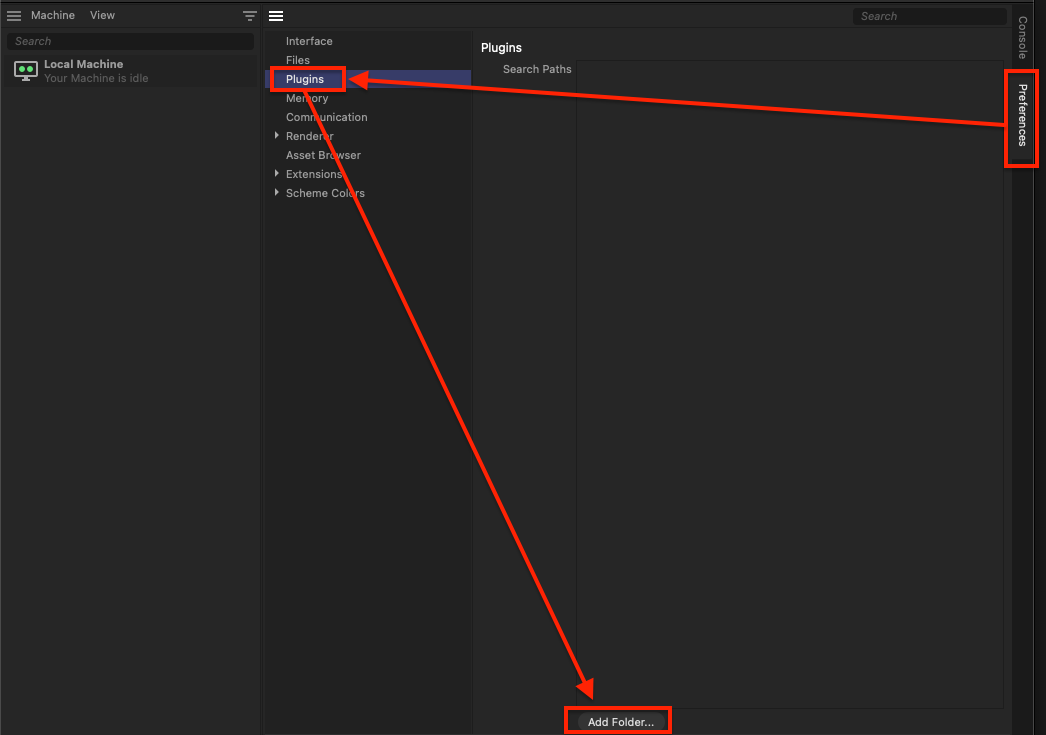Open the hamburger menu beside Machine
Viewport: 1046px width, 735px height.
14,16
